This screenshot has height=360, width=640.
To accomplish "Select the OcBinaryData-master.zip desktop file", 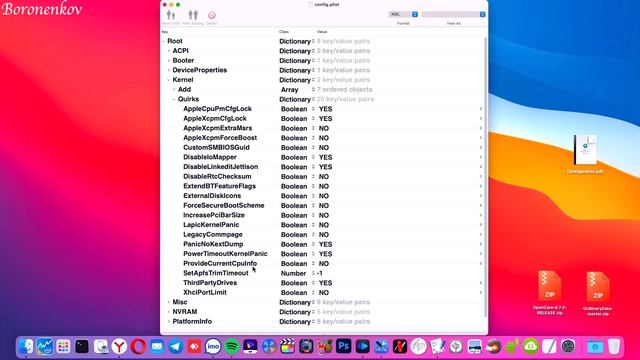I will point(598,293).
